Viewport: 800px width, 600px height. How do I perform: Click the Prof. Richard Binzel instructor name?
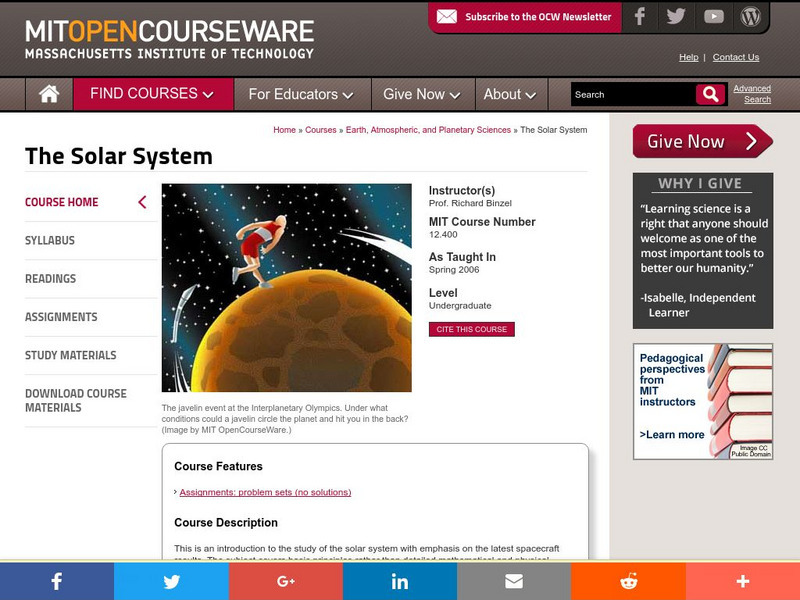point(470,203)
